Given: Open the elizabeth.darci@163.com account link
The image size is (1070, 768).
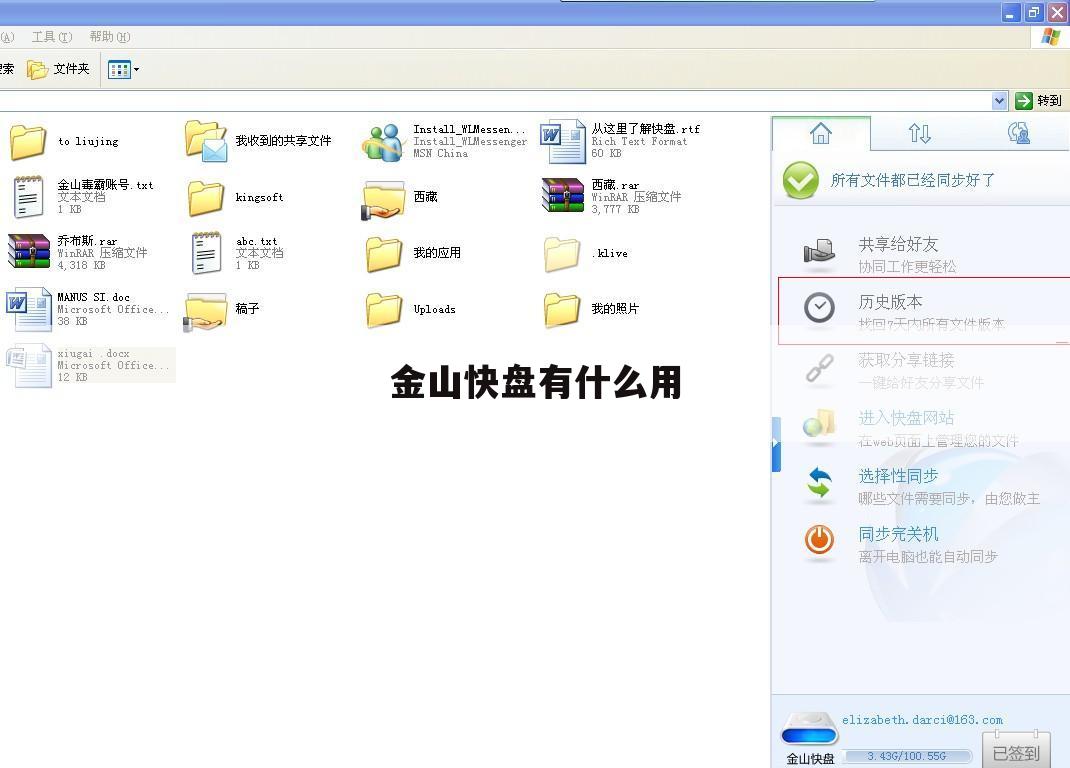Looking at the screenshot, I should click(x=922, y=720).
